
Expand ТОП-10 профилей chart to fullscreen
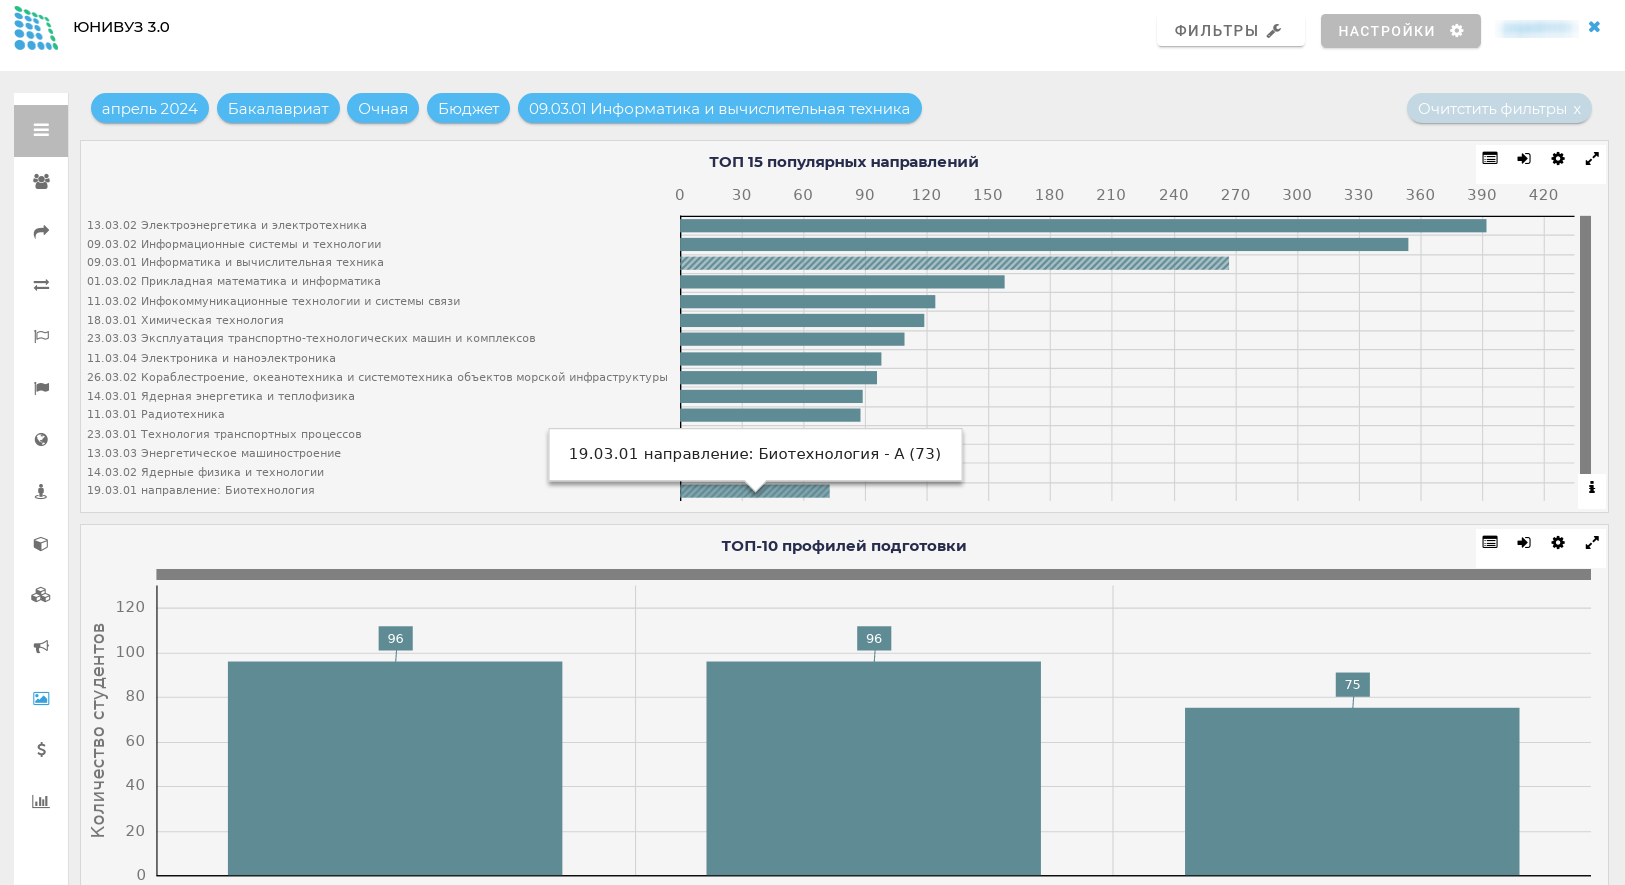click(x=1592, y=542)
